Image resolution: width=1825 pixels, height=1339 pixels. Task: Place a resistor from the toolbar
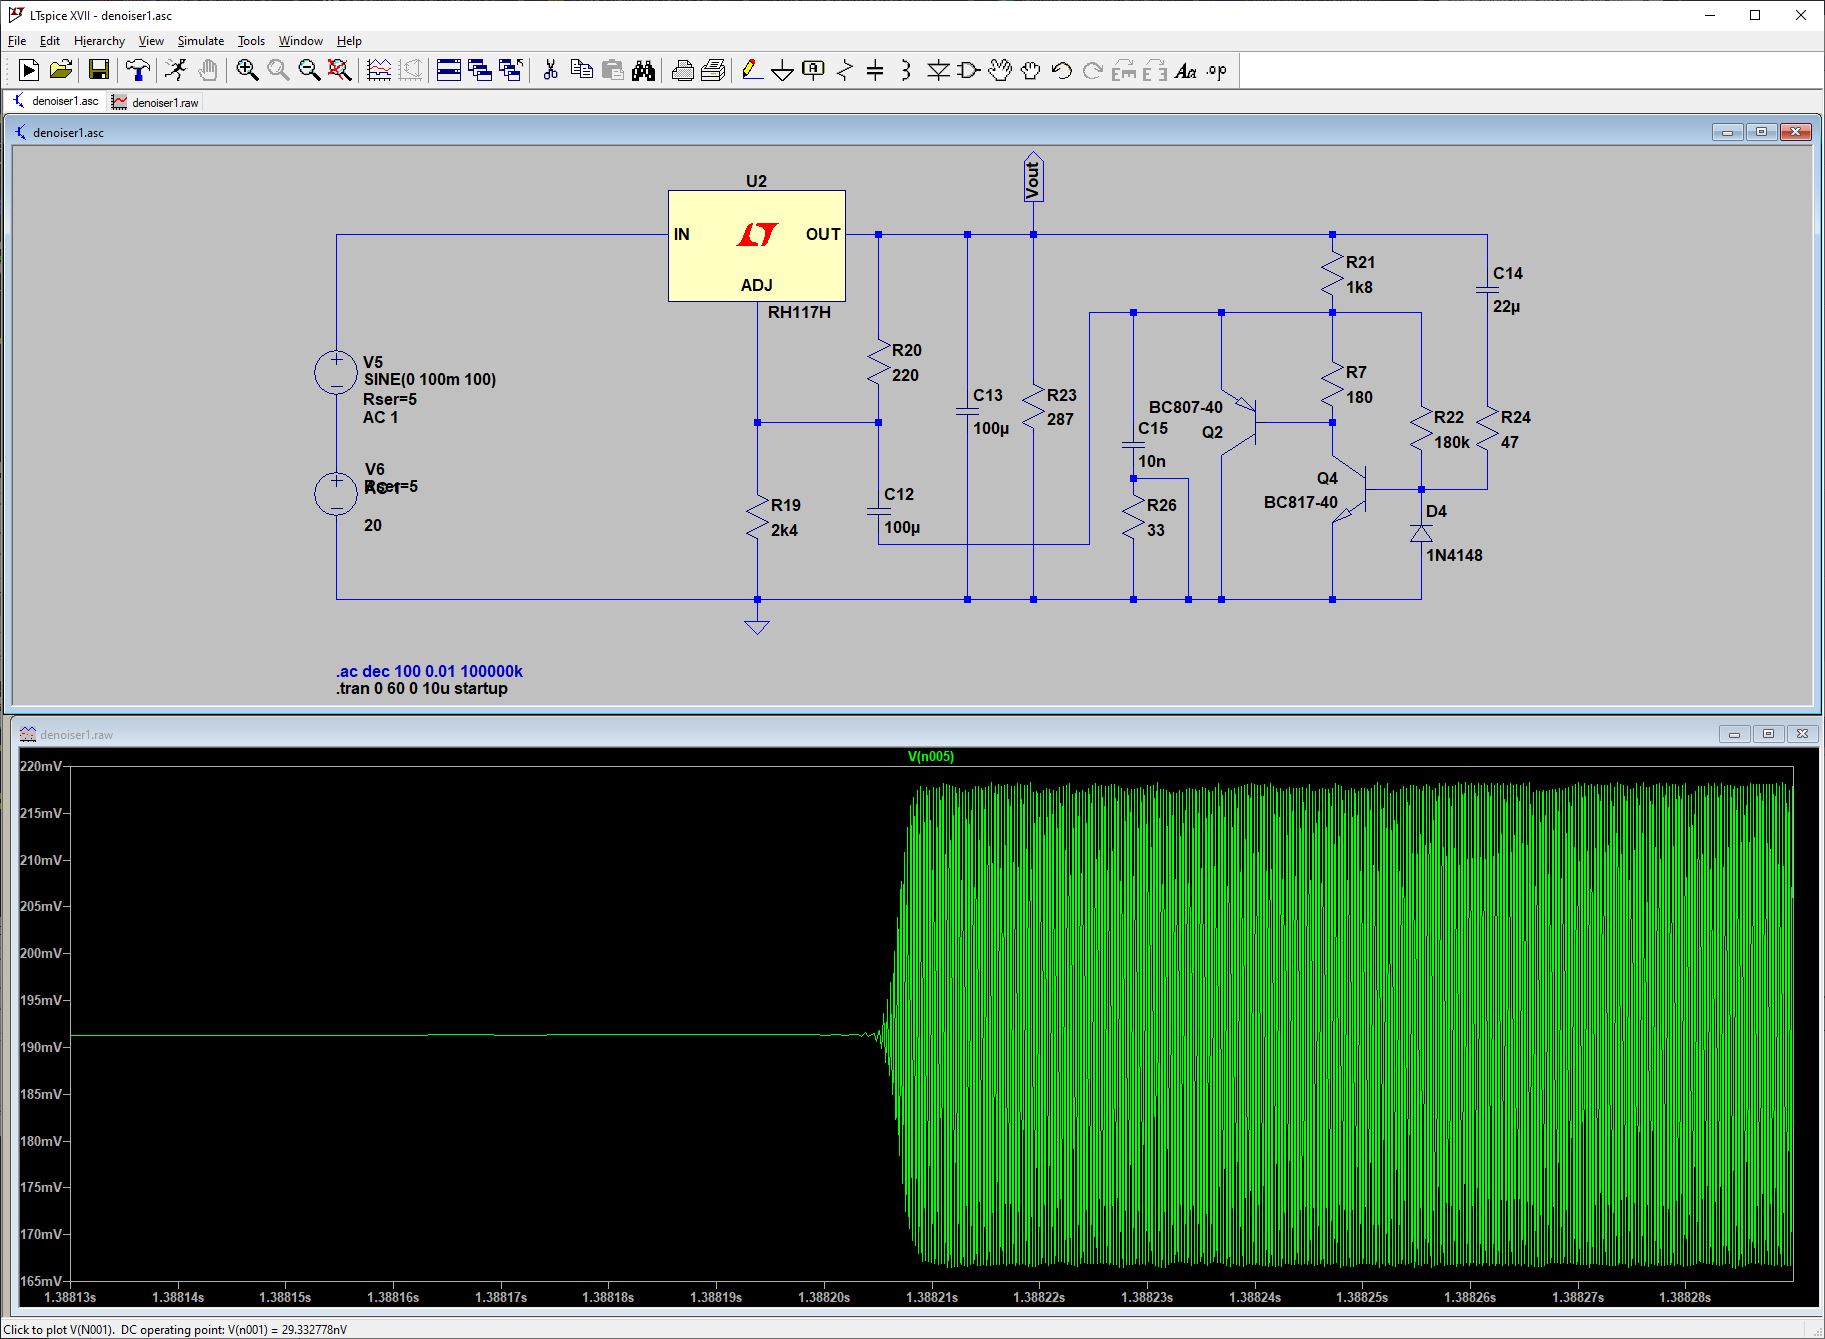pos(845,70)
